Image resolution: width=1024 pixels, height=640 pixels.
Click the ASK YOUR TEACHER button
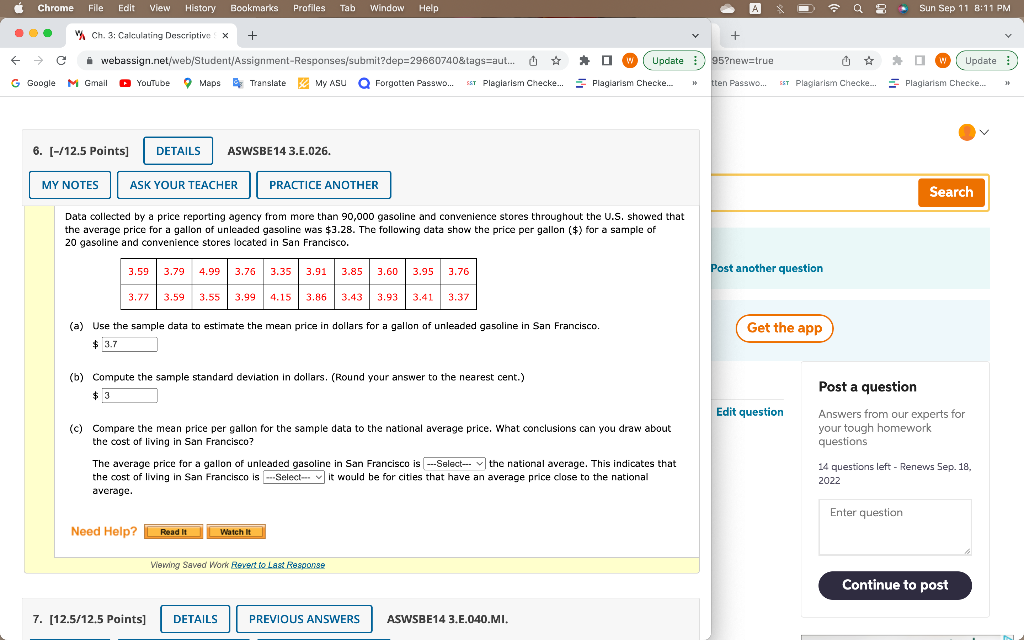(183, 184)
